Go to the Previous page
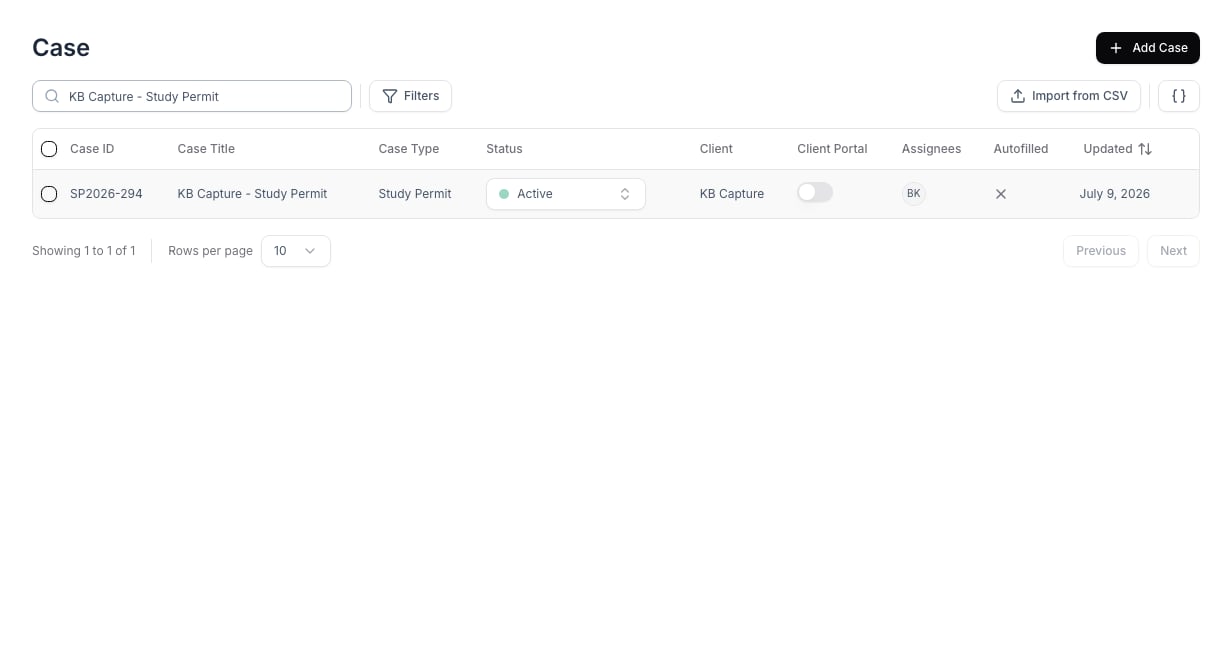This screenshot has height=664, width=1232. pyautogui.click(x=1100, y=251)
